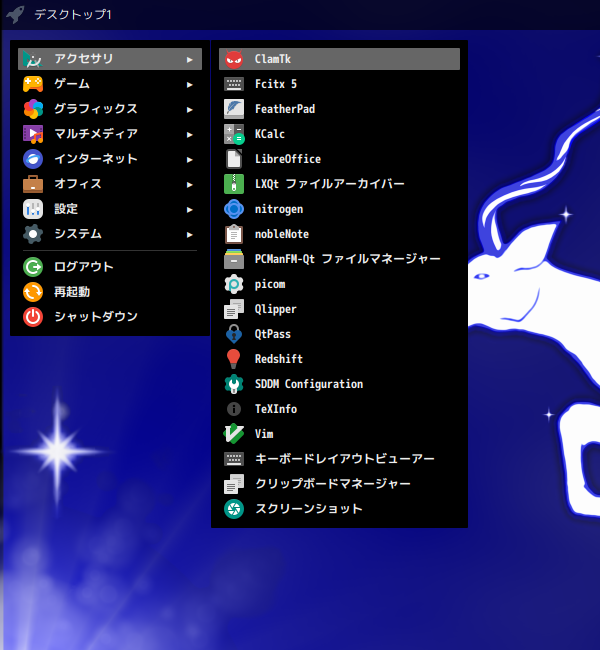This screenshot has width=600, height=650.
Task: Click the オフィス briefcase icon
Action: [x=33, y=184]
